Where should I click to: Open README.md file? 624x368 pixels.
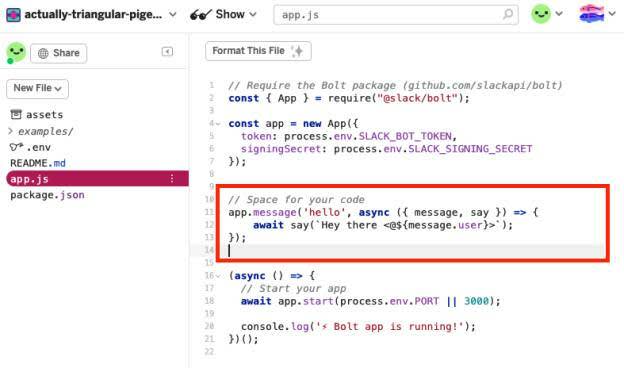pyautogui.click(x=38, y=163)
